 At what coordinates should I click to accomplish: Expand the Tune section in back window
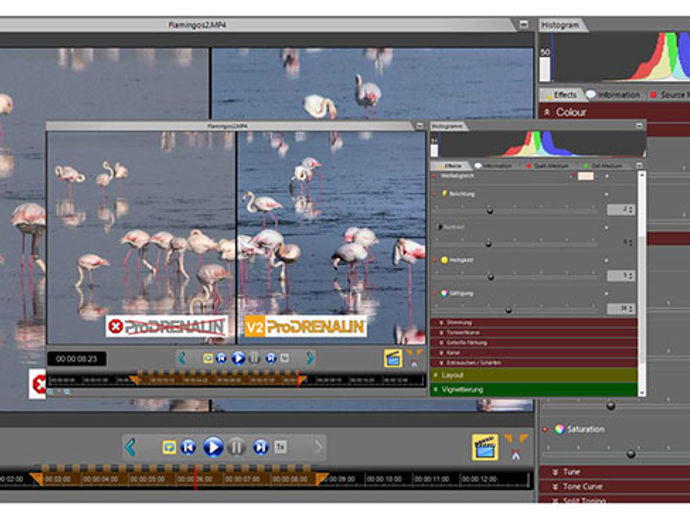(614, 472)
